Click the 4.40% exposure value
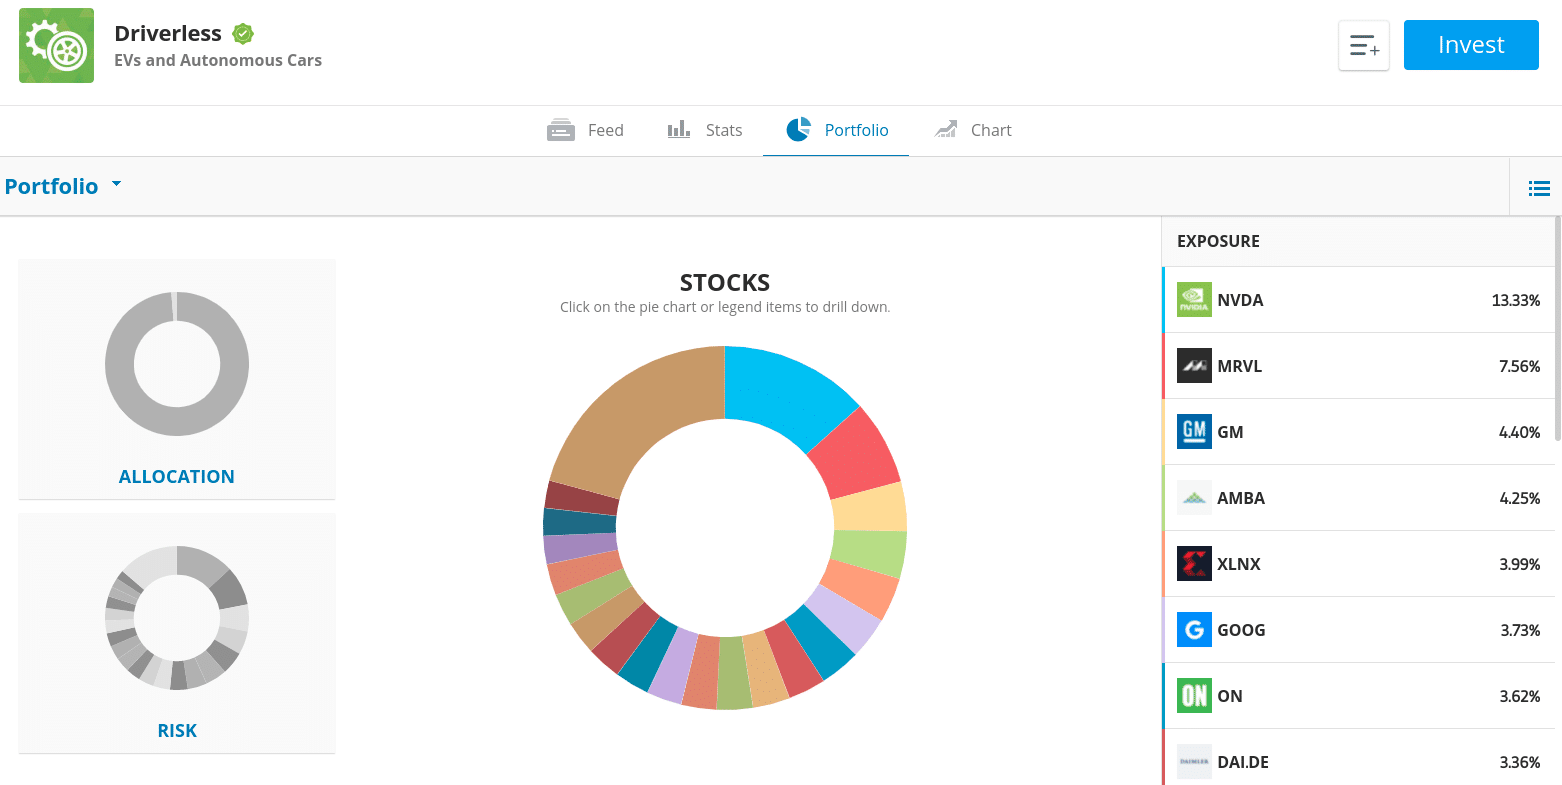 point(1520,432)
